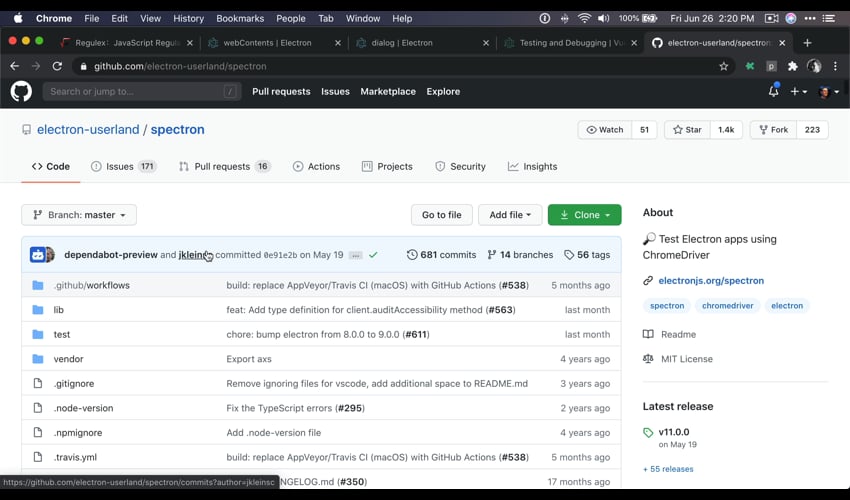Switch to the Issues tab
The image size is (850, 500).
click(x=123, y=166)
